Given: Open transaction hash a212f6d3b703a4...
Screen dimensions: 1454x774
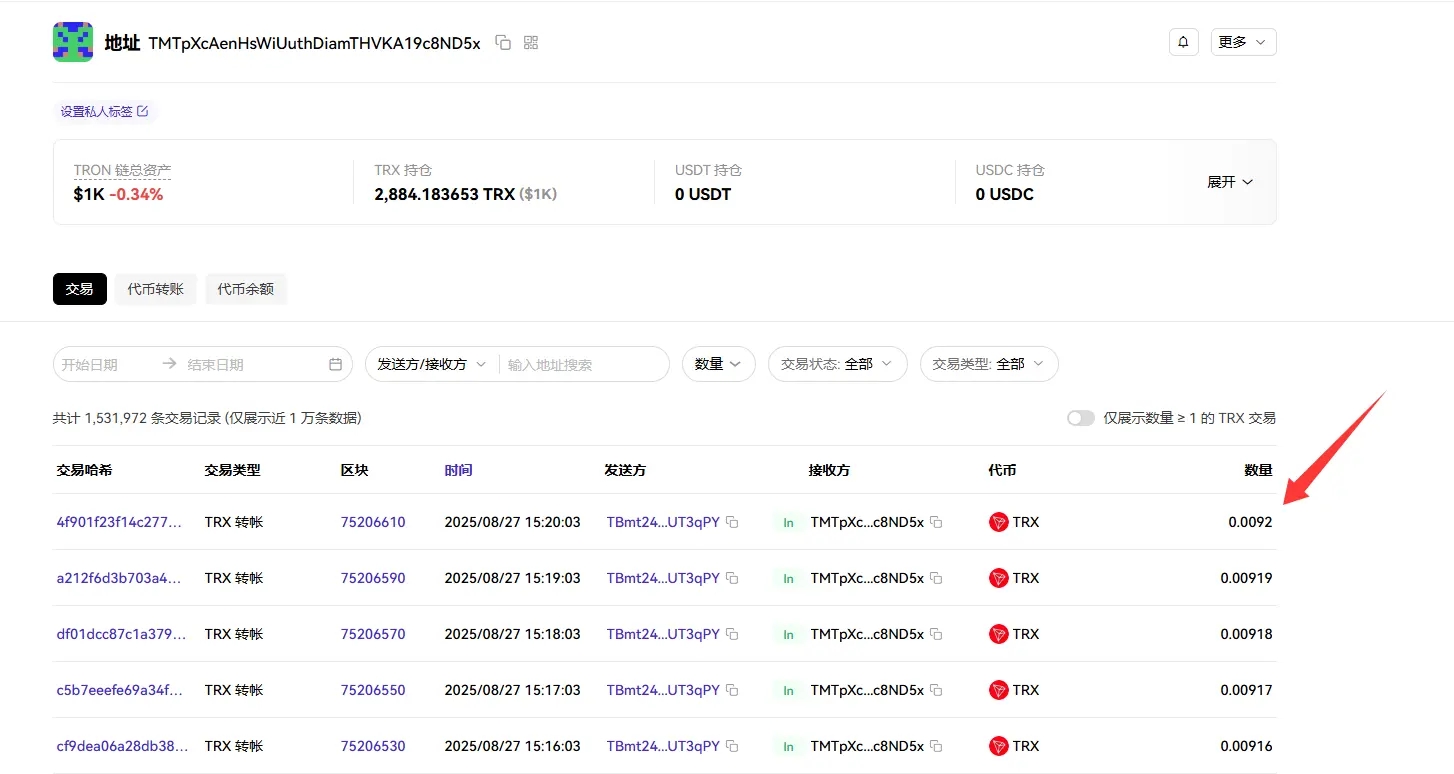Looking at the screenshot, I should [121, 578].
